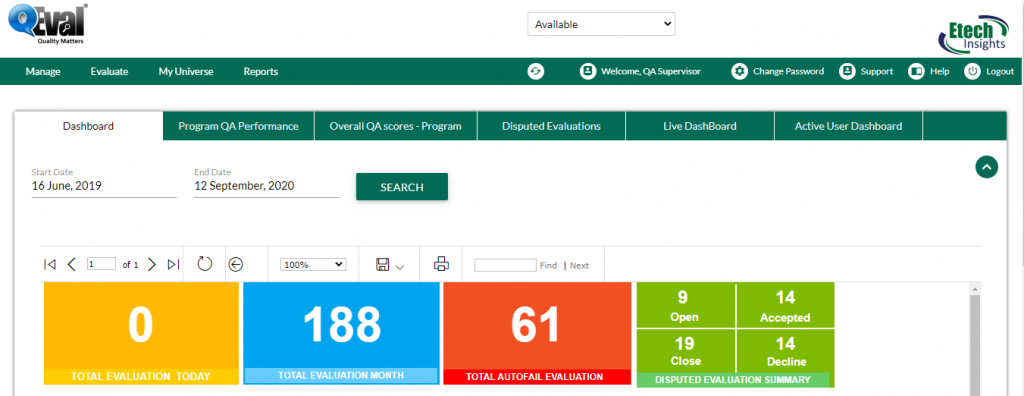Click the Support person icon
Screen dimensions: 1024x396
point(847,71)
